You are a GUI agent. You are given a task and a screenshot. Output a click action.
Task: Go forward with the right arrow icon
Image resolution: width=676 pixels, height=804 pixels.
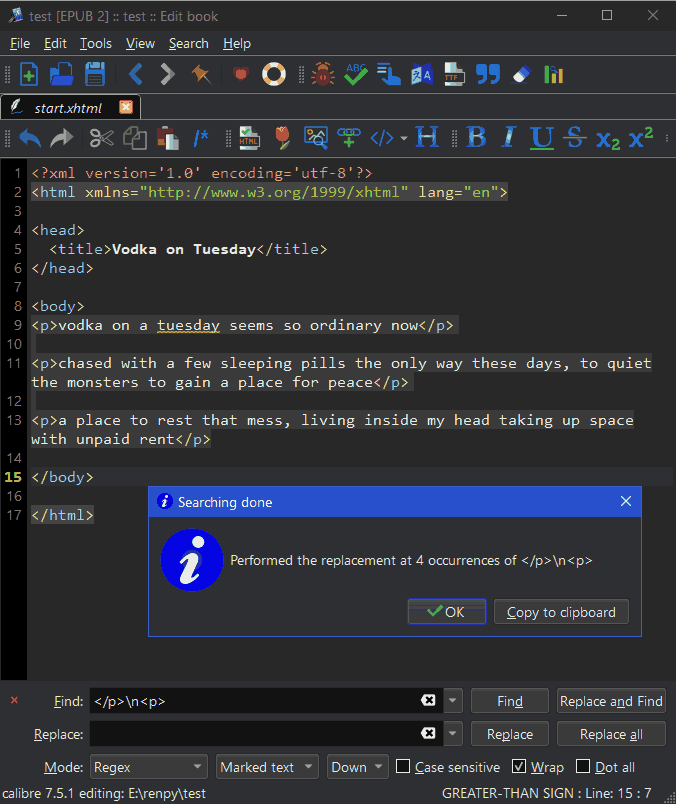point(167,74)
